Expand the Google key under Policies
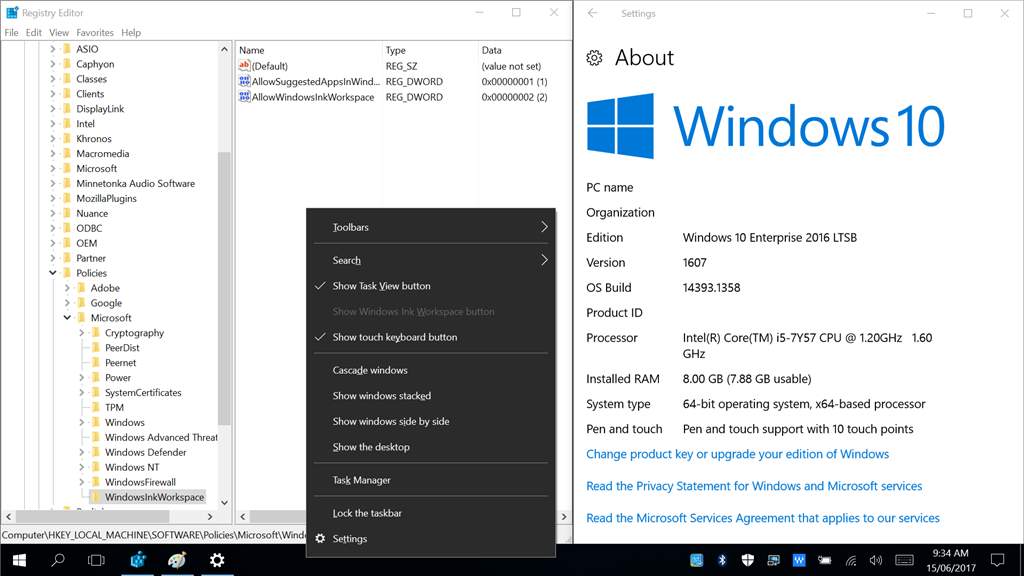 [x=67, y=303]
